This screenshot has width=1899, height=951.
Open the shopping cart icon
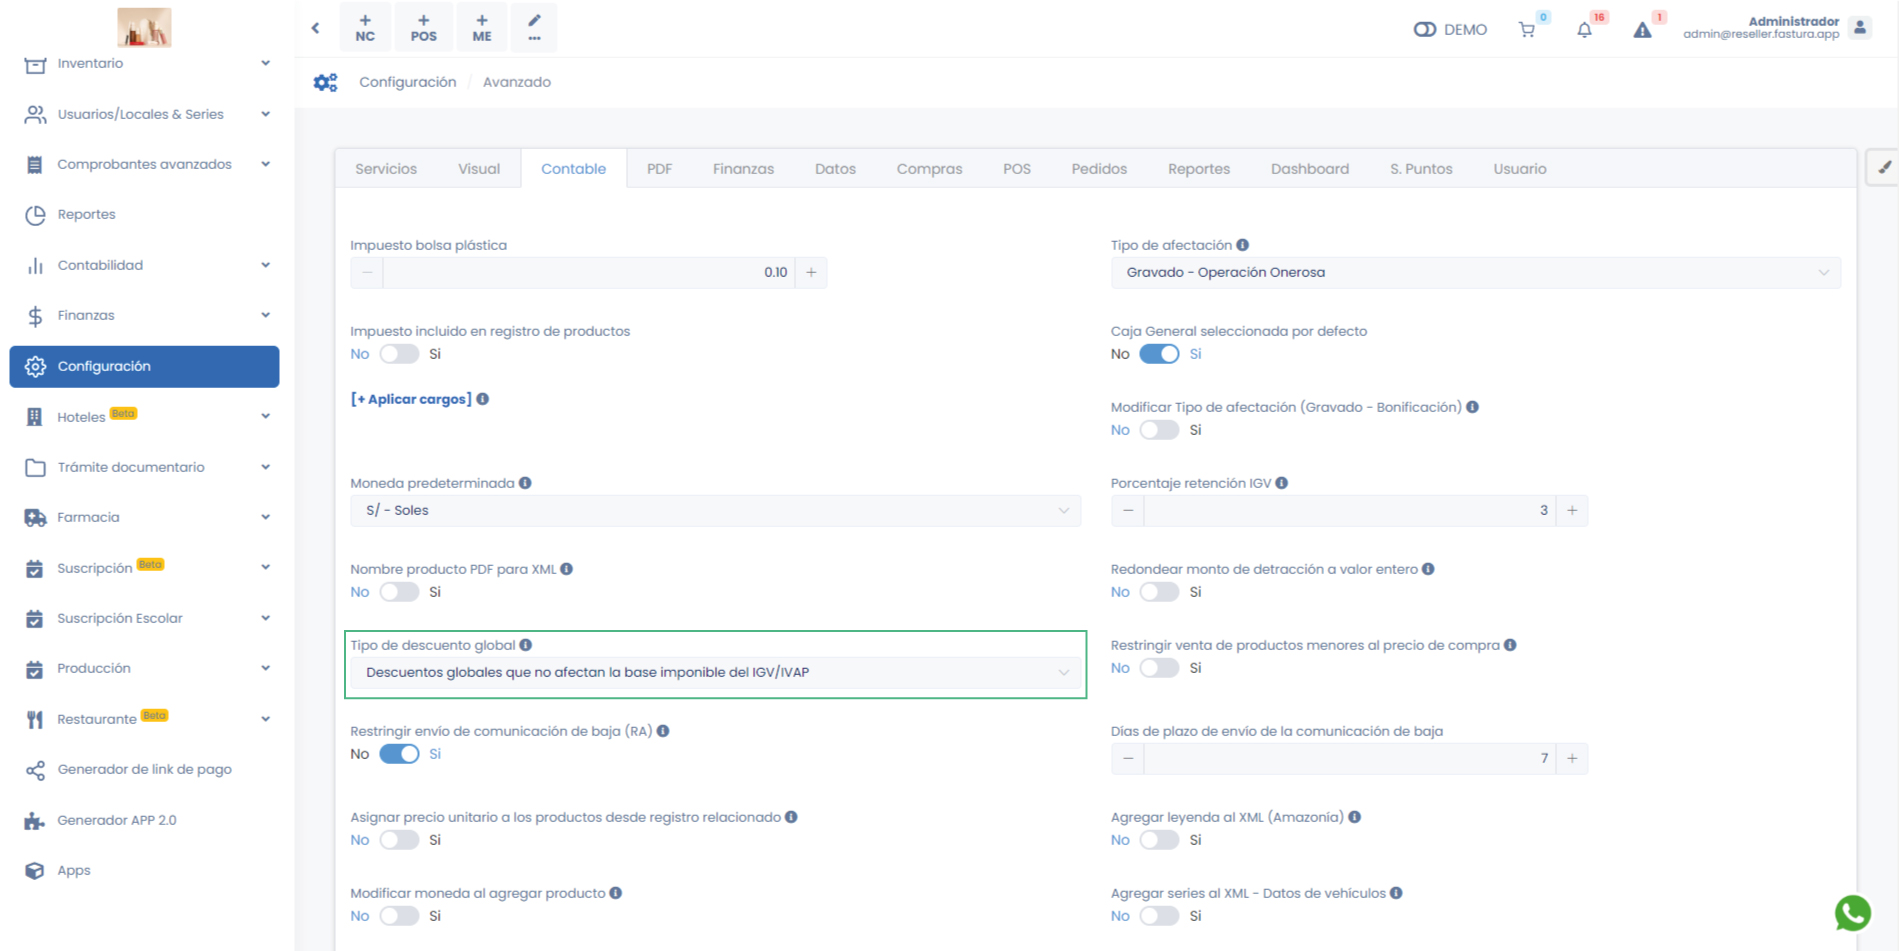1526,30
